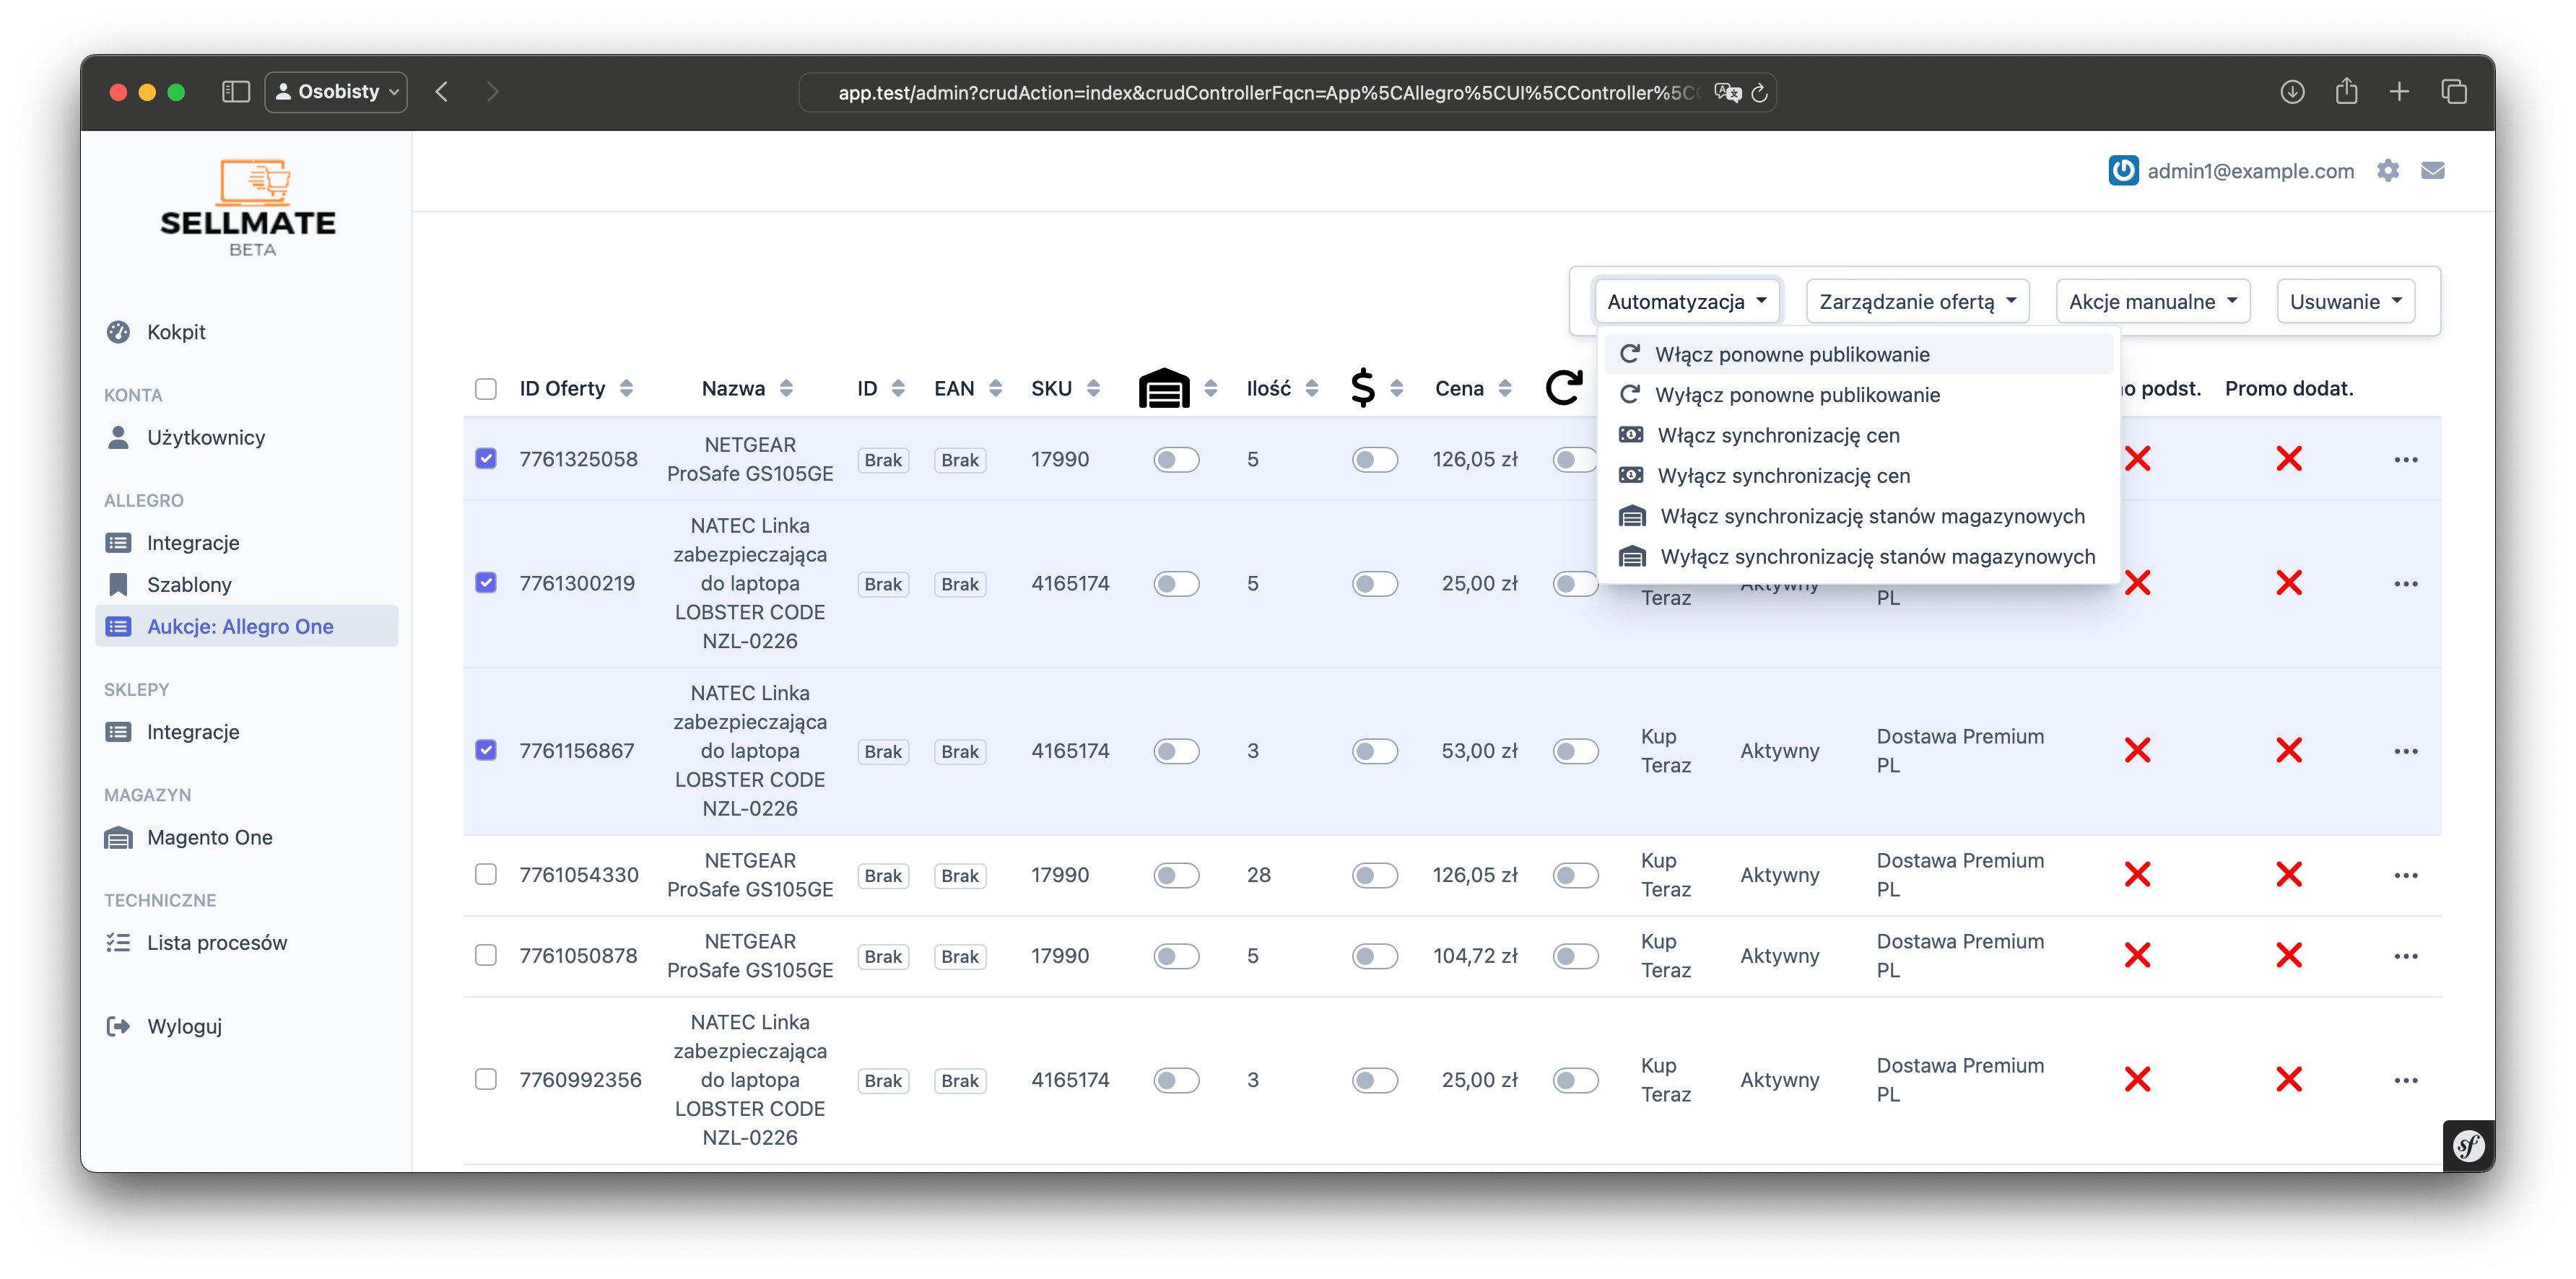Screen dimensions: 2576x1279
Task: Sort by ID Oferty column arrows
Action: [626, 388]
